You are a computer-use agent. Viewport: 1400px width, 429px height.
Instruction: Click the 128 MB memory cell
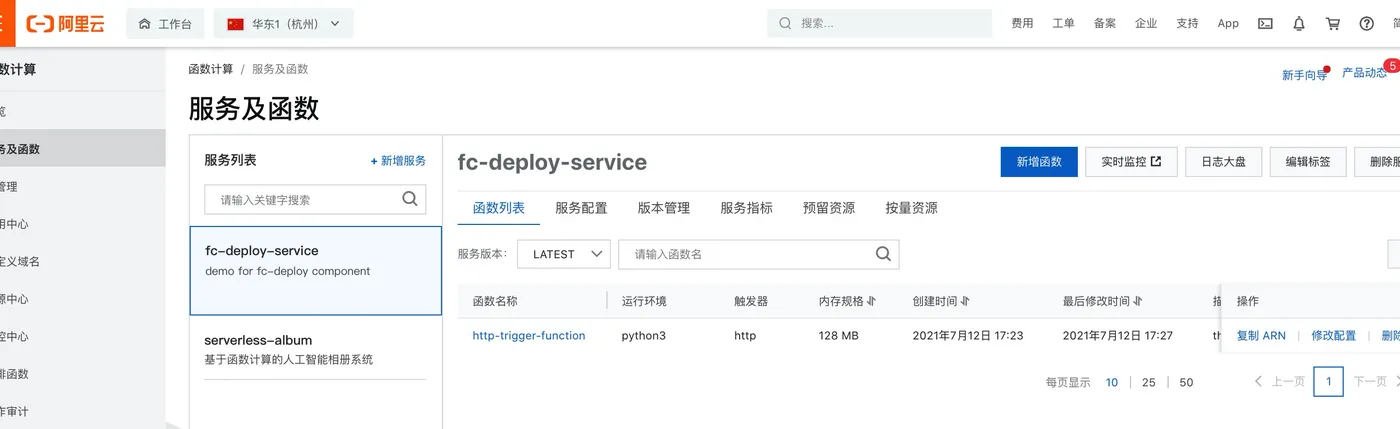point(838,336)
